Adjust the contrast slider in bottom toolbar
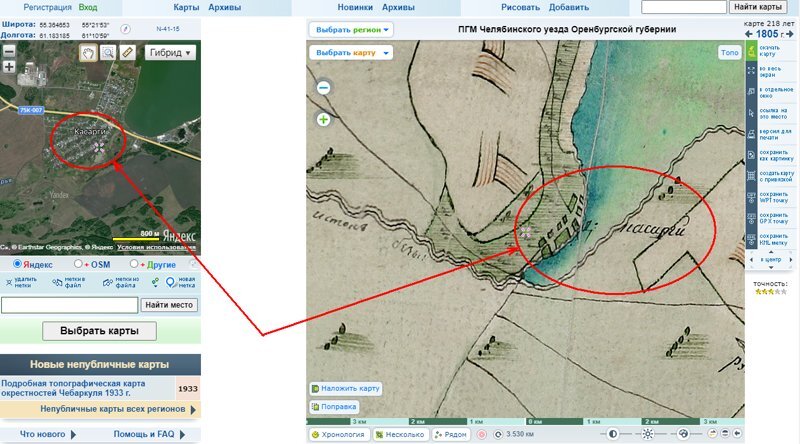The width and height of the screenshot is (800, 444). click(x=613, y=434)
